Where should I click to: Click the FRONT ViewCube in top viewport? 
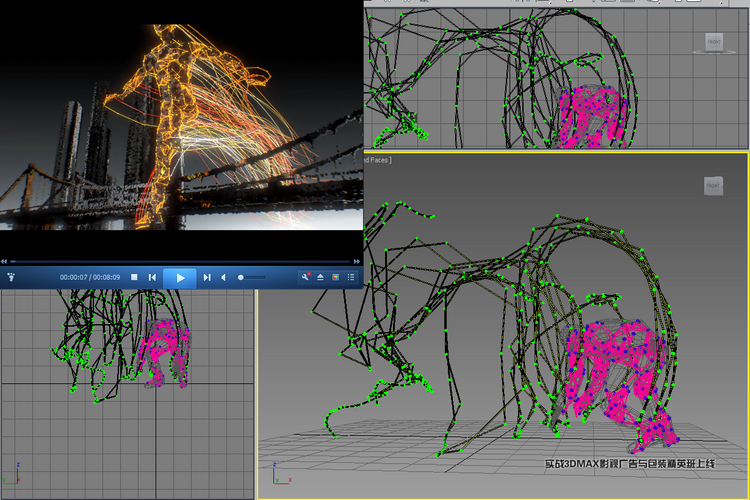pyautogui.click(x=714, y=43)
